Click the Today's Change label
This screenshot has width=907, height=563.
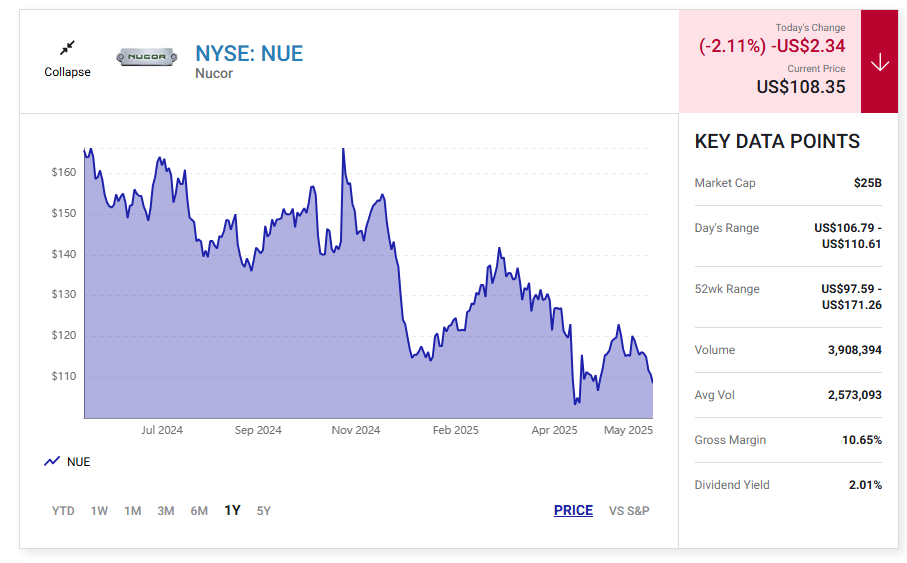point(810,28)
